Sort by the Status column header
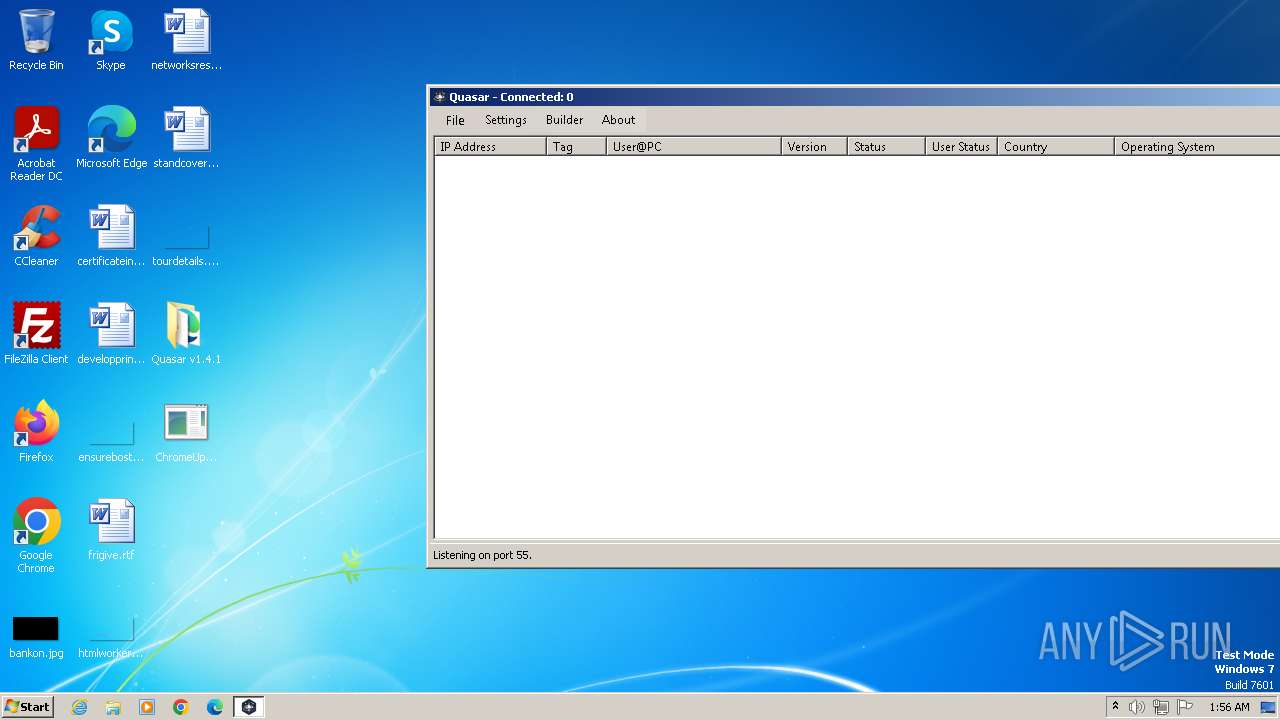The image size is (1280, 720). [x=886, y=146]
